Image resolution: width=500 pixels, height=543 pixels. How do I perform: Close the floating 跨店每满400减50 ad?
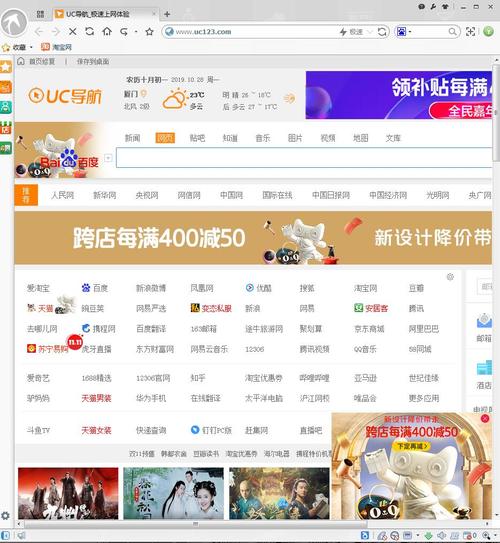tap(485, 418)
